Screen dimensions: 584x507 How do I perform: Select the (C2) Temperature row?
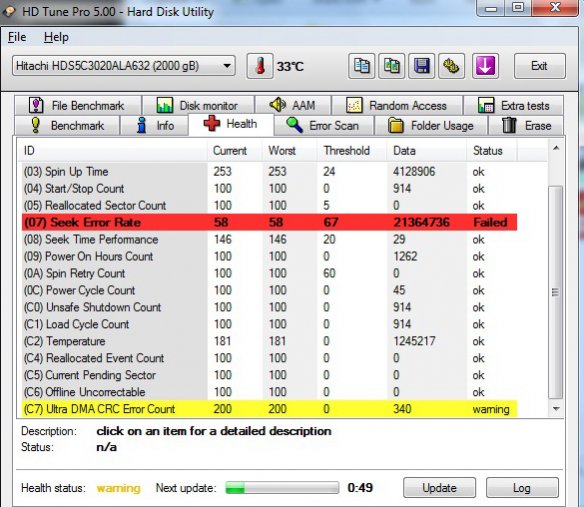pos(269,341)
